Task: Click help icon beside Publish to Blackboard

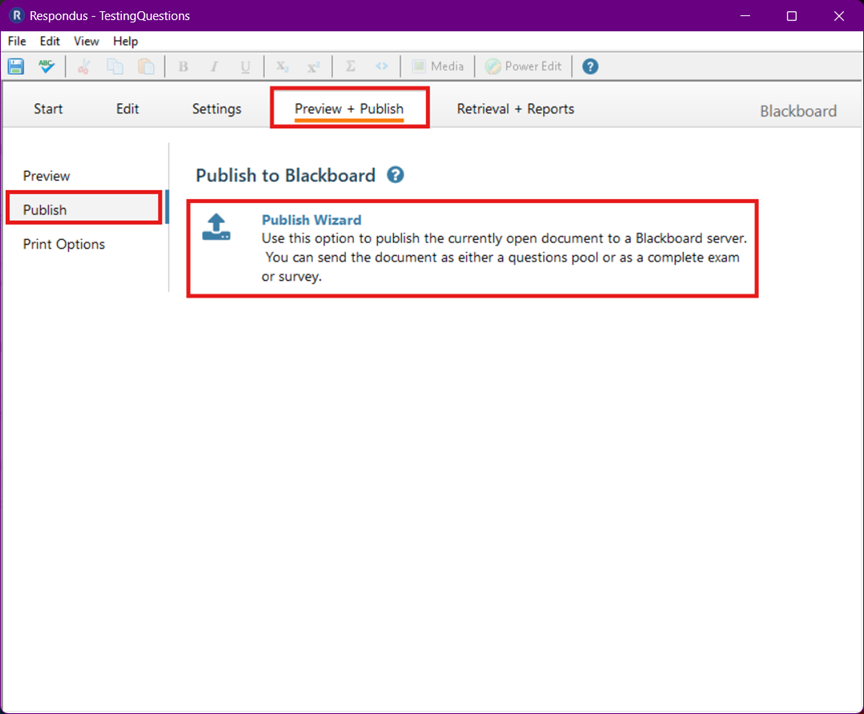Action: click(x=395, y=175)
